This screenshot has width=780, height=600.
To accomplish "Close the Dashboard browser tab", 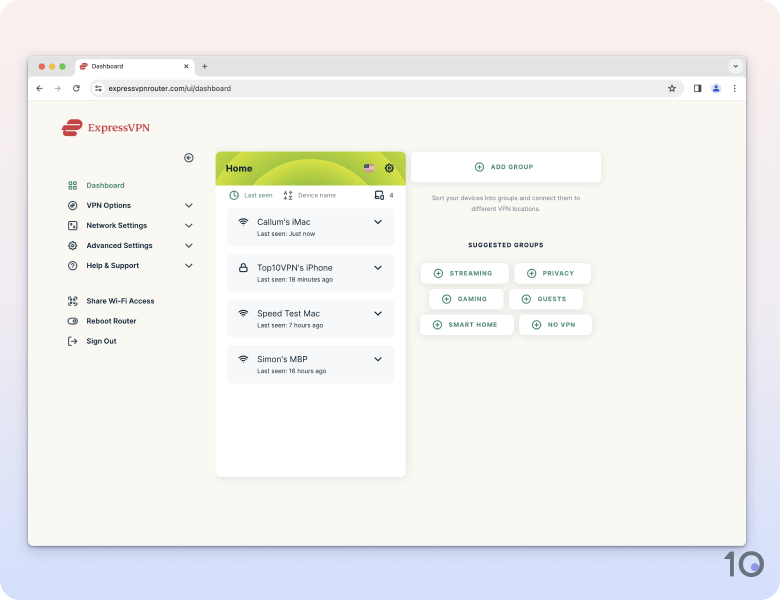I will pos(186,66).
